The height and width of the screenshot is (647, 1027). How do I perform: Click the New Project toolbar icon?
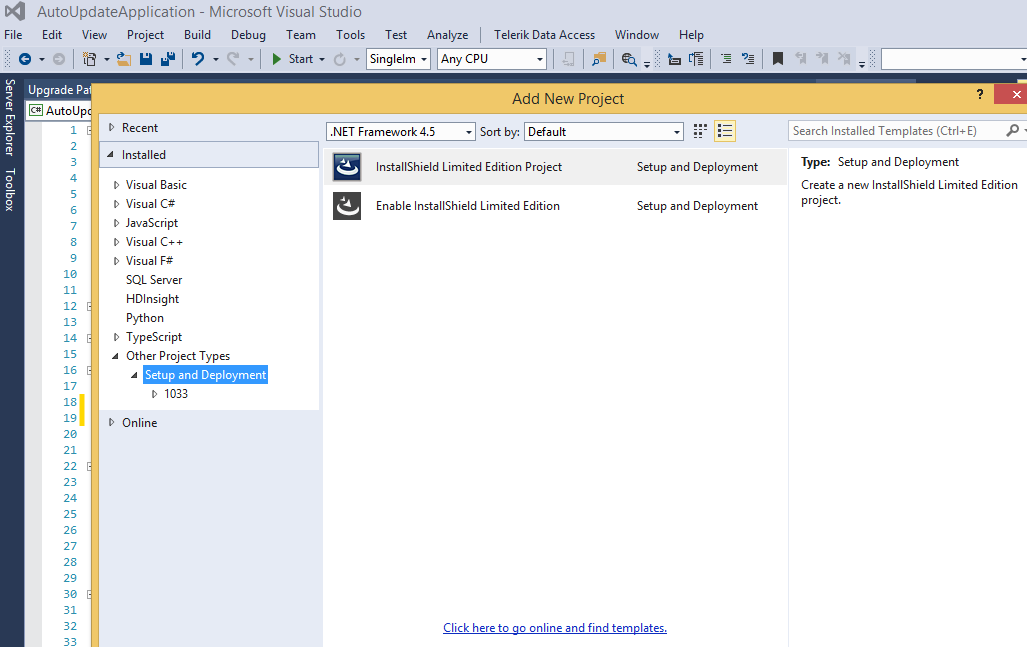point(89,59)
